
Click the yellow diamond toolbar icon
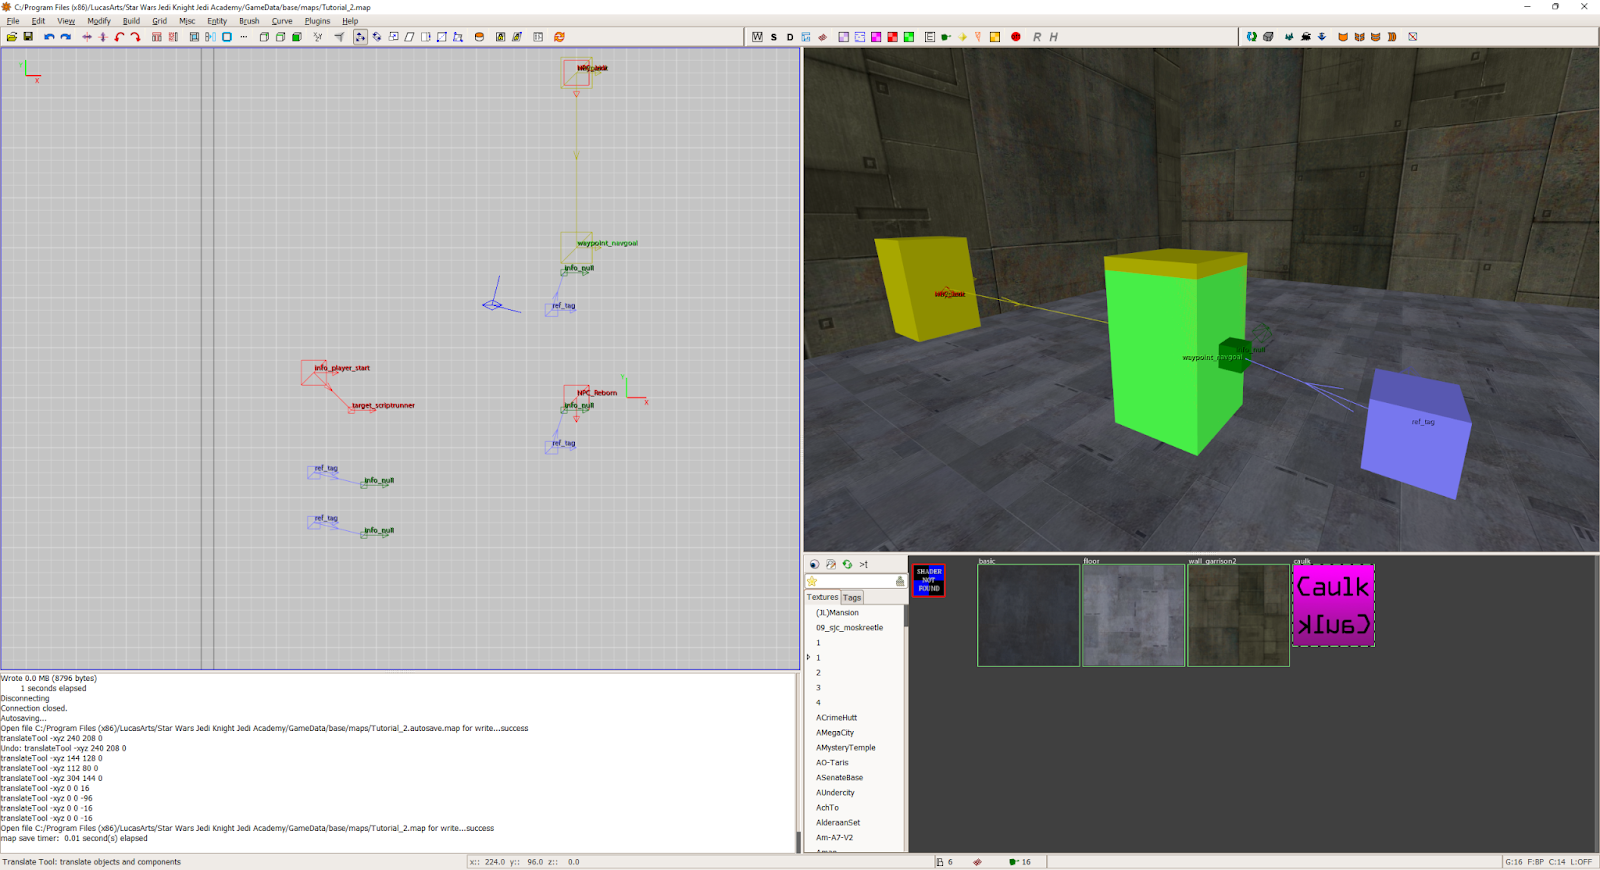click(962, 37)
